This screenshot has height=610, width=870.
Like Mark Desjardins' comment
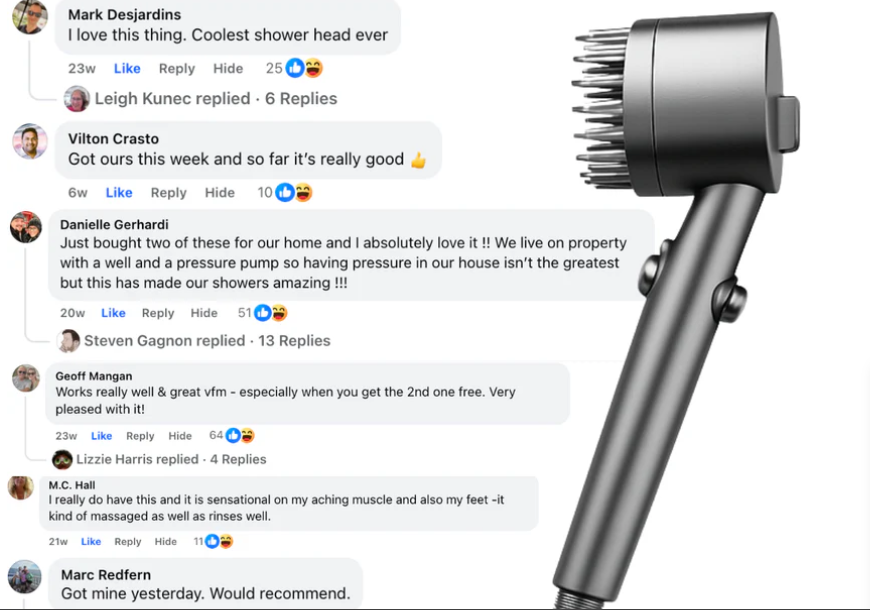pos(127,68)
